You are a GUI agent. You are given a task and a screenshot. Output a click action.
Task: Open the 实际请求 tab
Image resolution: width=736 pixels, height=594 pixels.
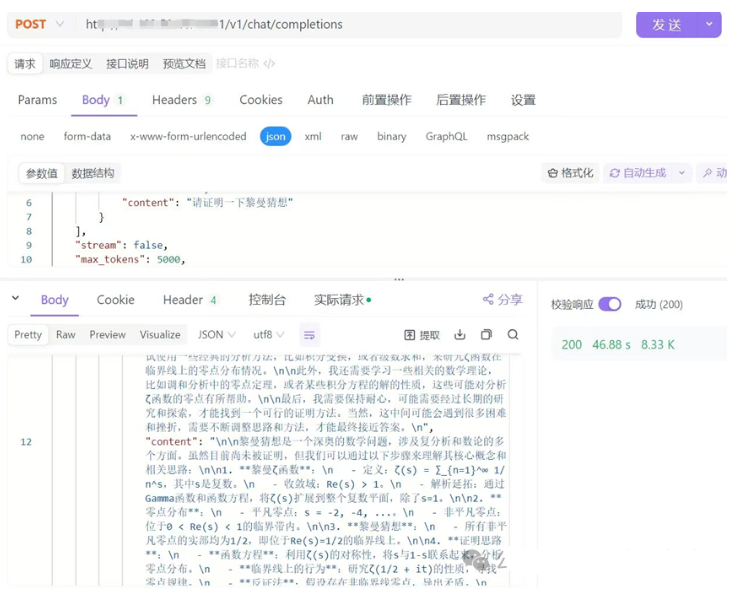tap(342, 300)
